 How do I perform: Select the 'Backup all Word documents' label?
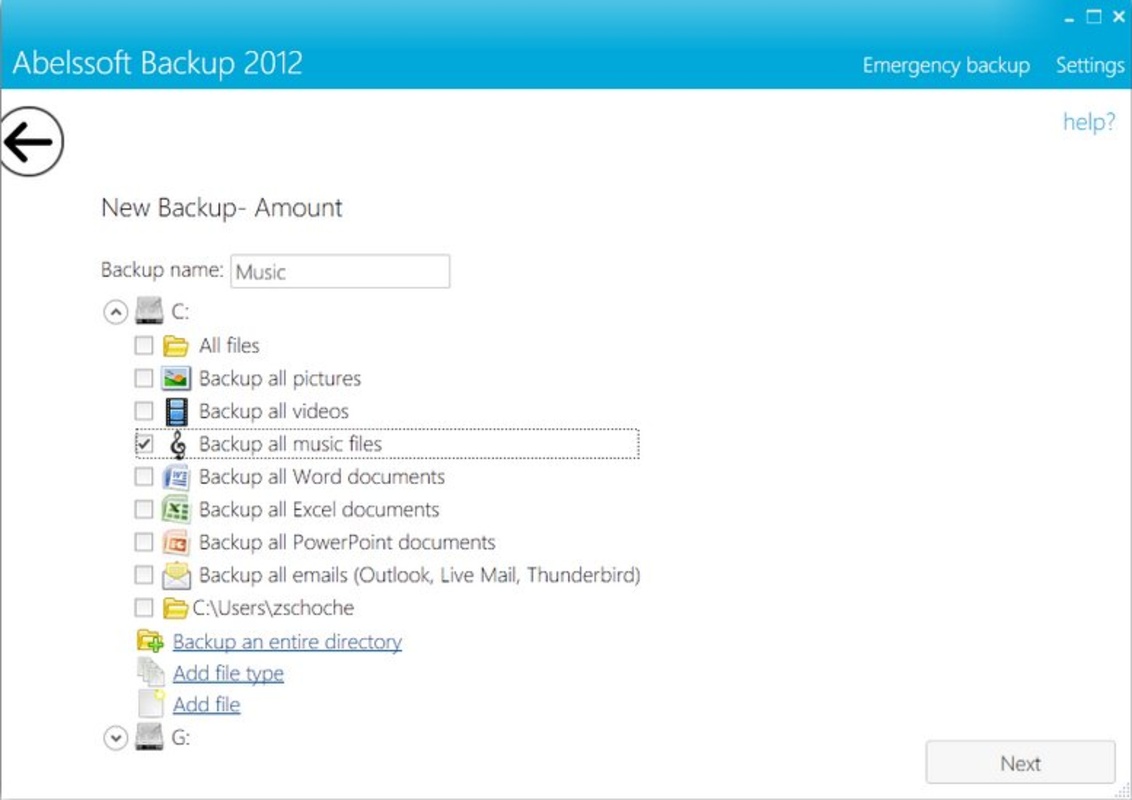[x=322, y=477]
